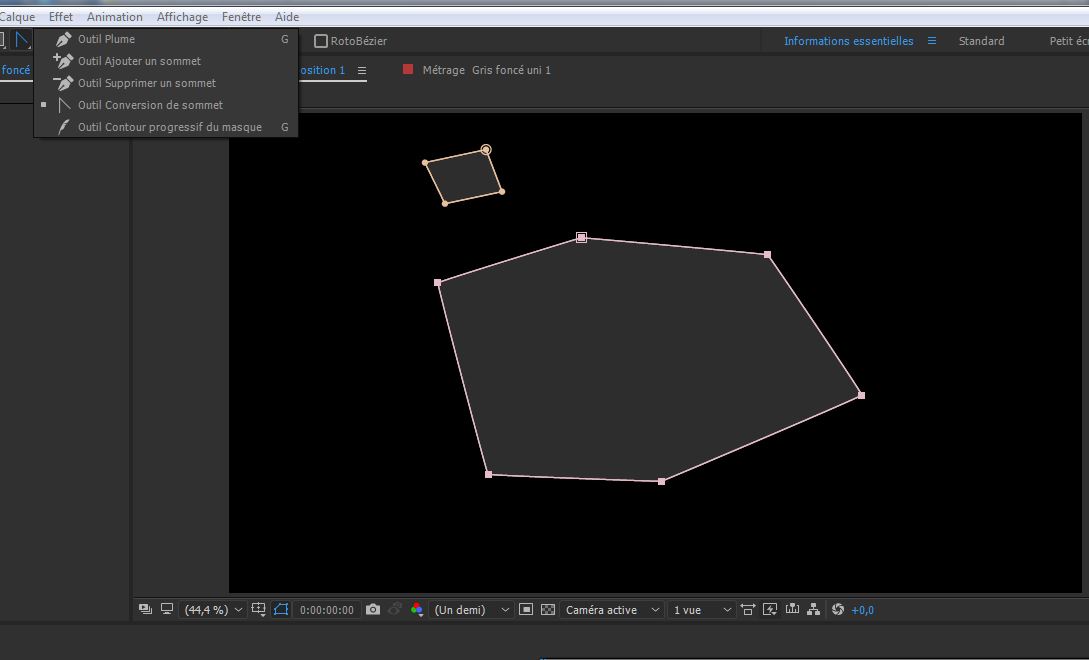Viewport: 1089px width, 660px height.
Task: Choose Outil Contour progressif du masque
Action: coord(169,127)
